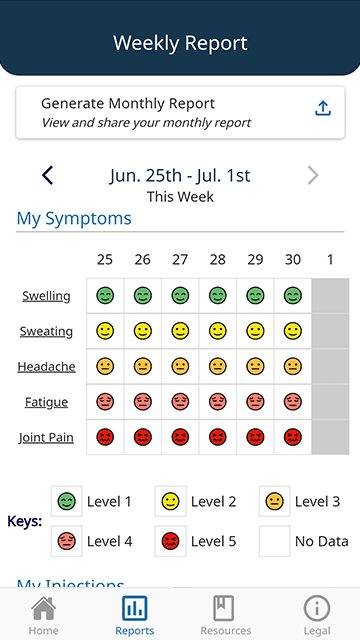Tap Swelling green face for day 25

point(105,296)
